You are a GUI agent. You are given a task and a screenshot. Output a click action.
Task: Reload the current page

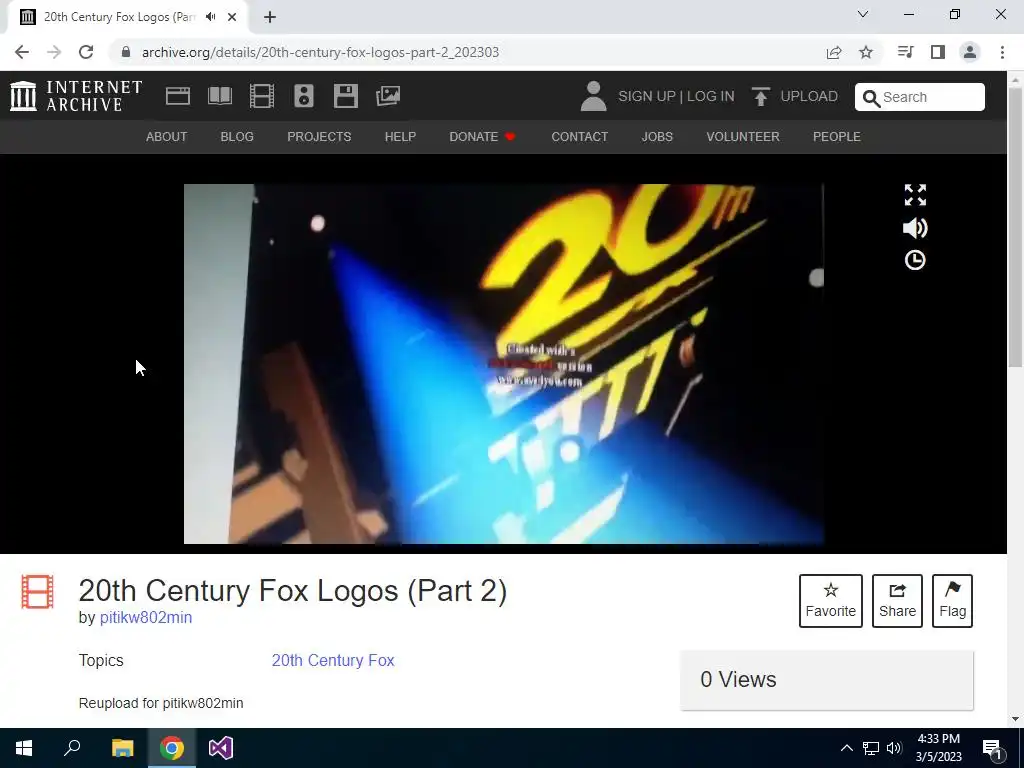(x=86, y=52)
